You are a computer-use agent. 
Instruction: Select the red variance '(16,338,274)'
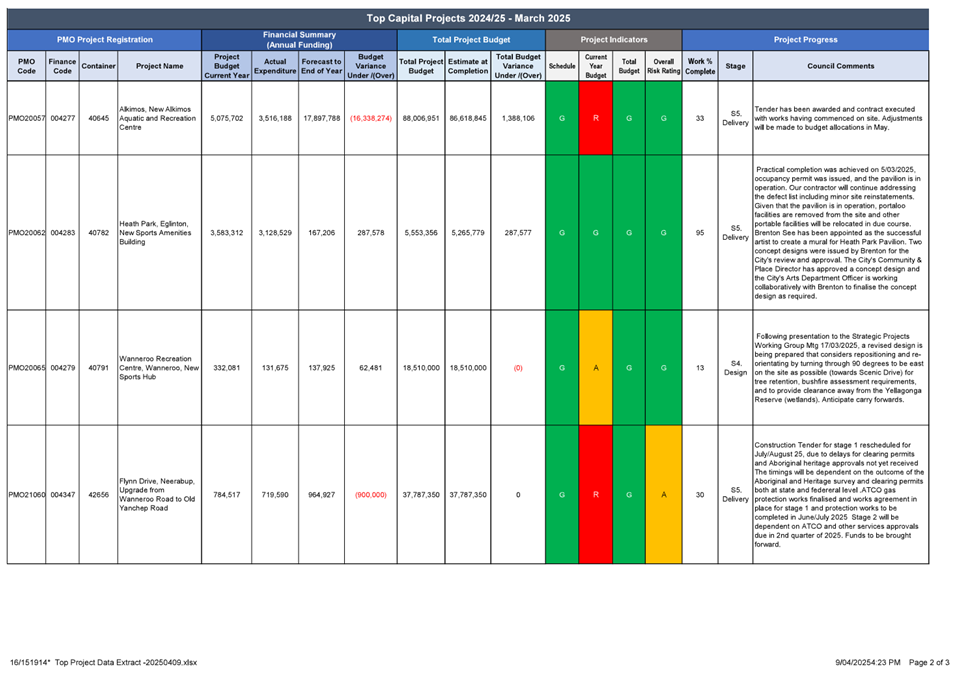tap(371, 119)
